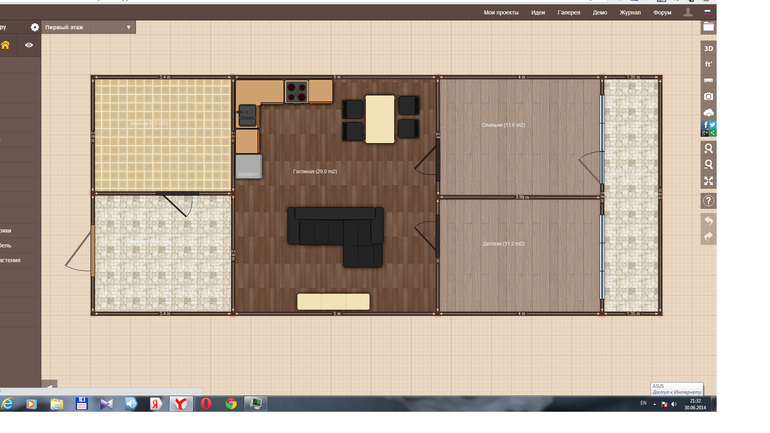The height and width of the screenshot is (433, 770).
Task: Share plan on Facebook
Action: click(x=705, y=125)
